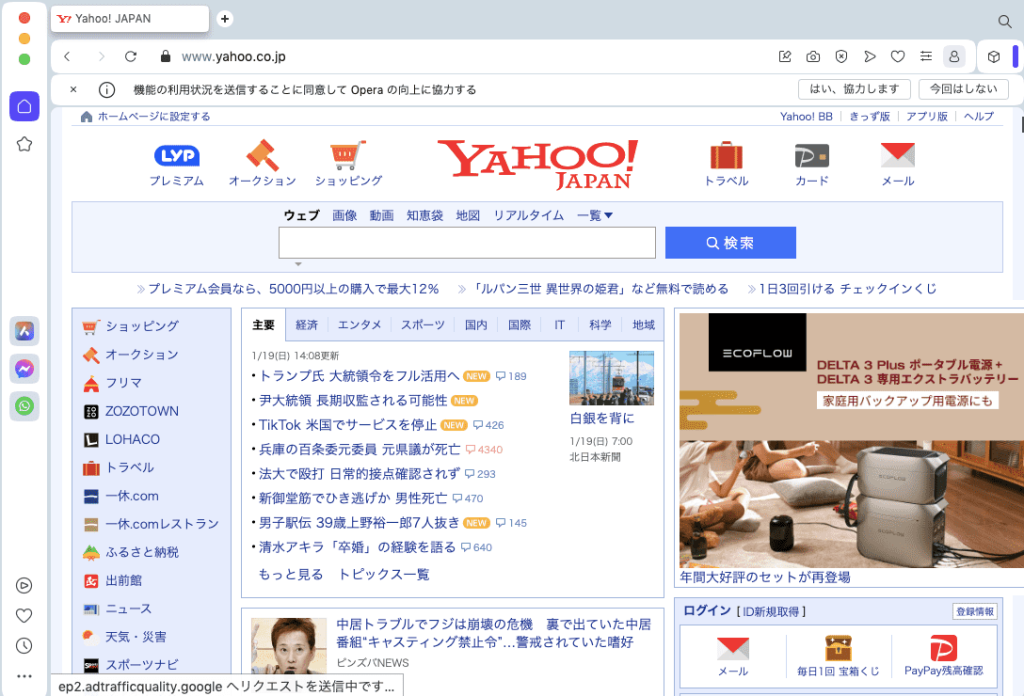Open Aria AI icon in sidebar
Viewport: 1024px width, 696px height.
[x=24, y=331]
